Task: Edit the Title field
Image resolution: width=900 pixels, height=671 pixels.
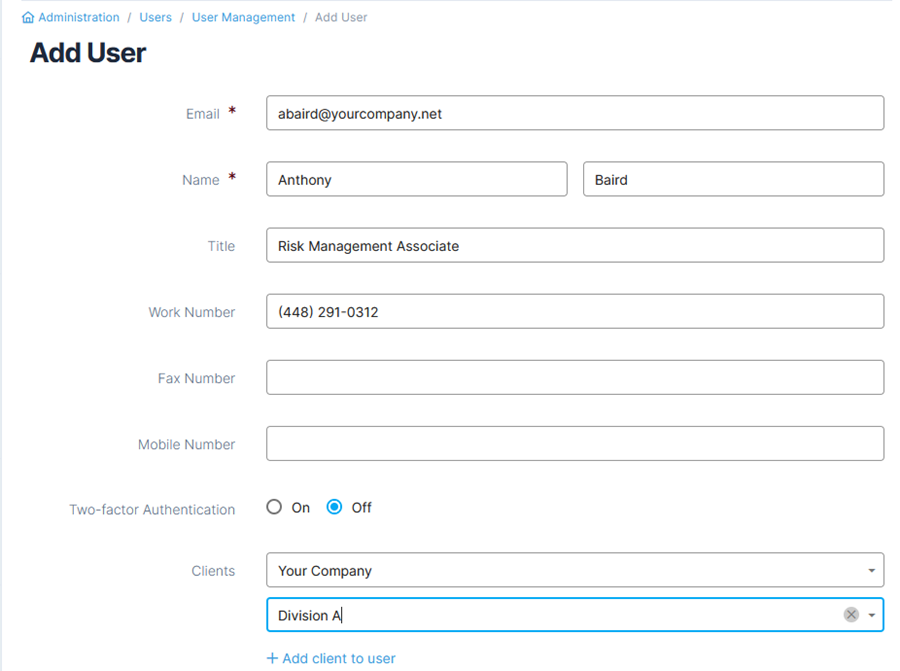Action: pyautogui.click(x=575, y=245)
